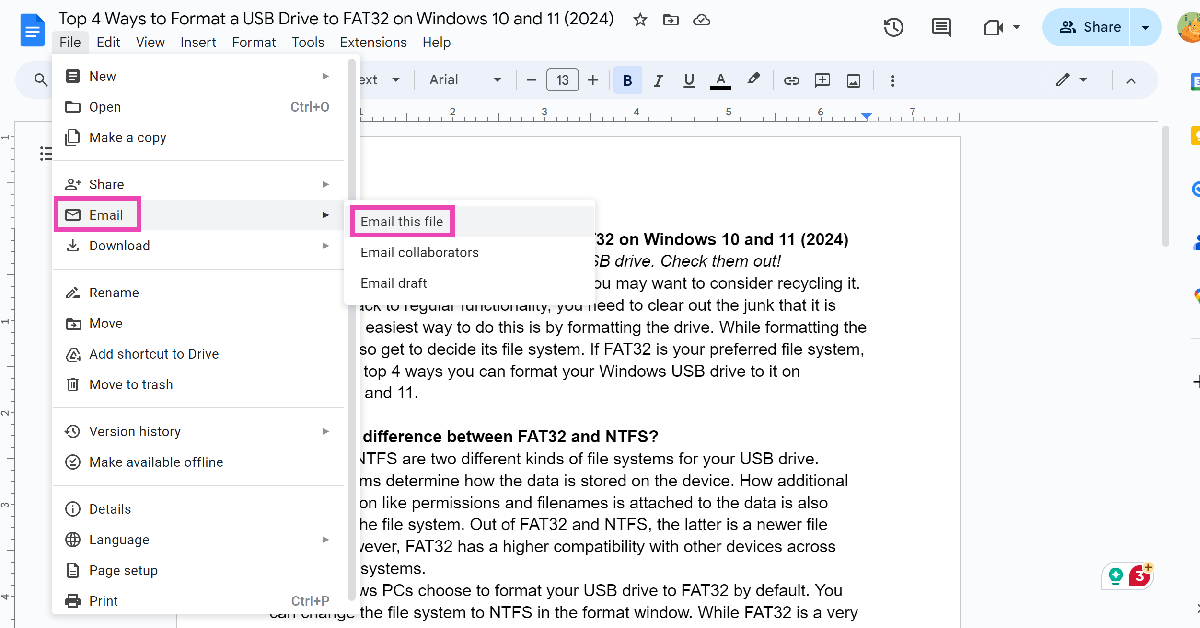This screenshot has height=628, width=1200.
Task: Open Page setup
Action: [x=198, y=571]
